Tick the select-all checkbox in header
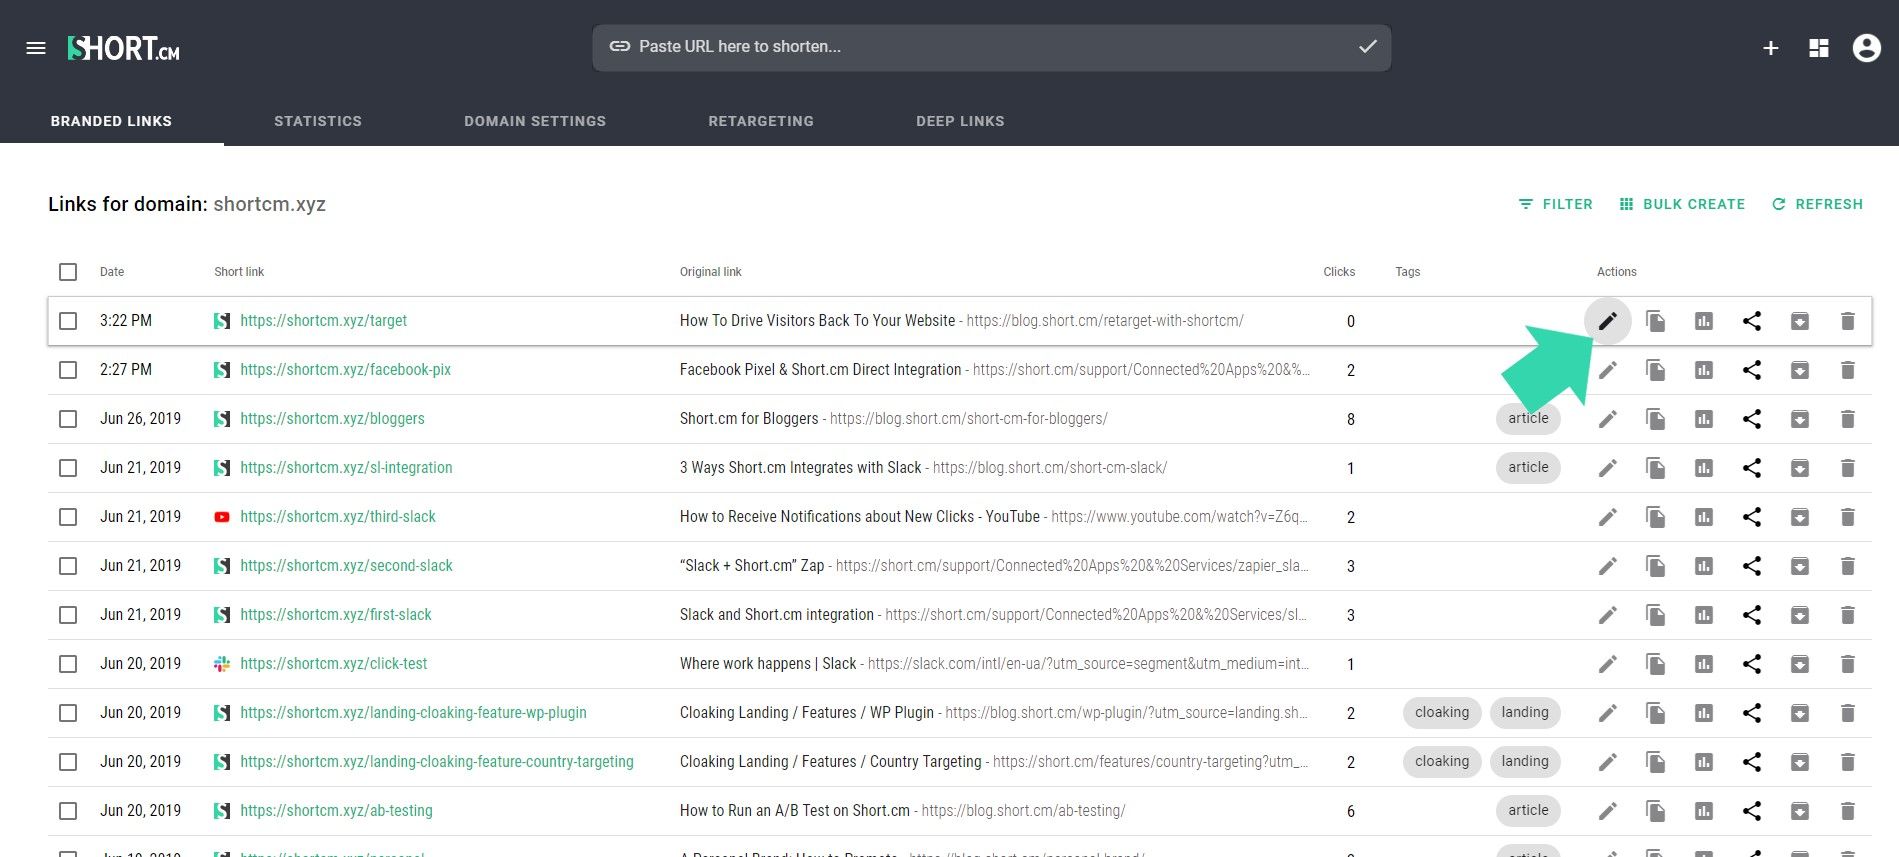Screen dimensions: 1899x857 68,272
